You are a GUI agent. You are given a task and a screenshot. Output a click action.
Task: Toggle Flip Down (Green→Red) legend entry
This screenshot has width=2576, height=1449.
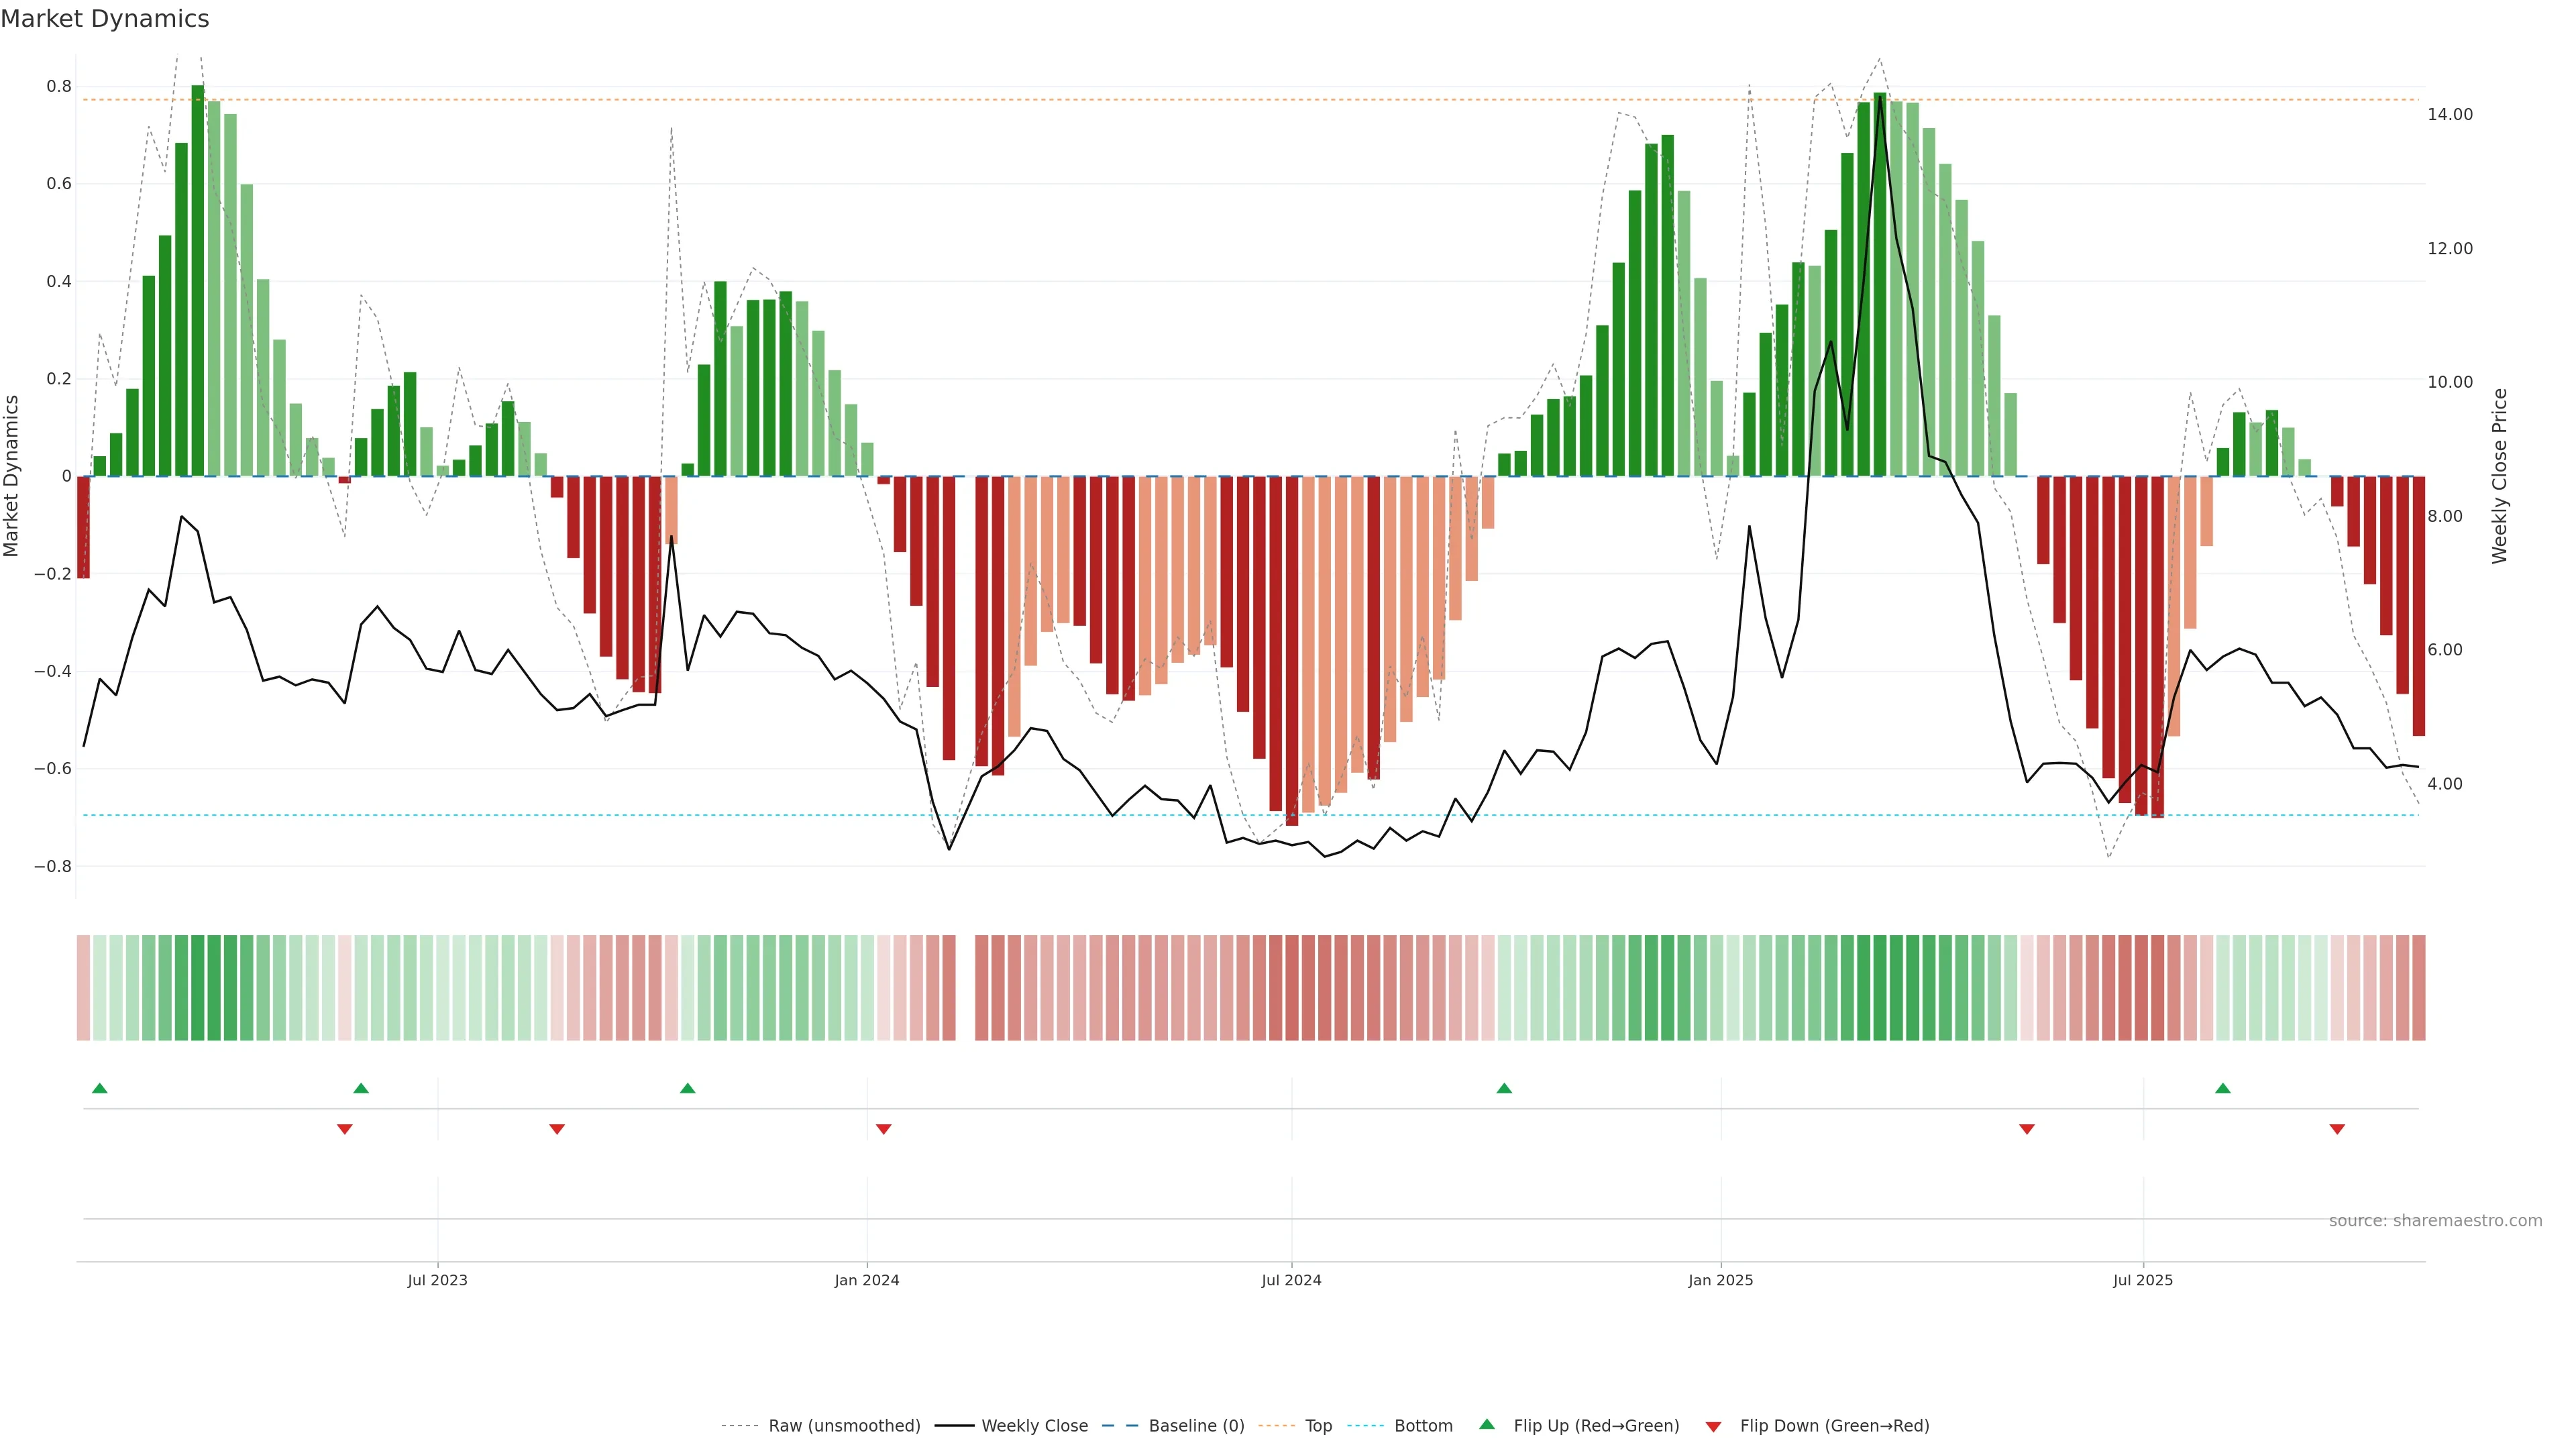tap(1834, 1426)
